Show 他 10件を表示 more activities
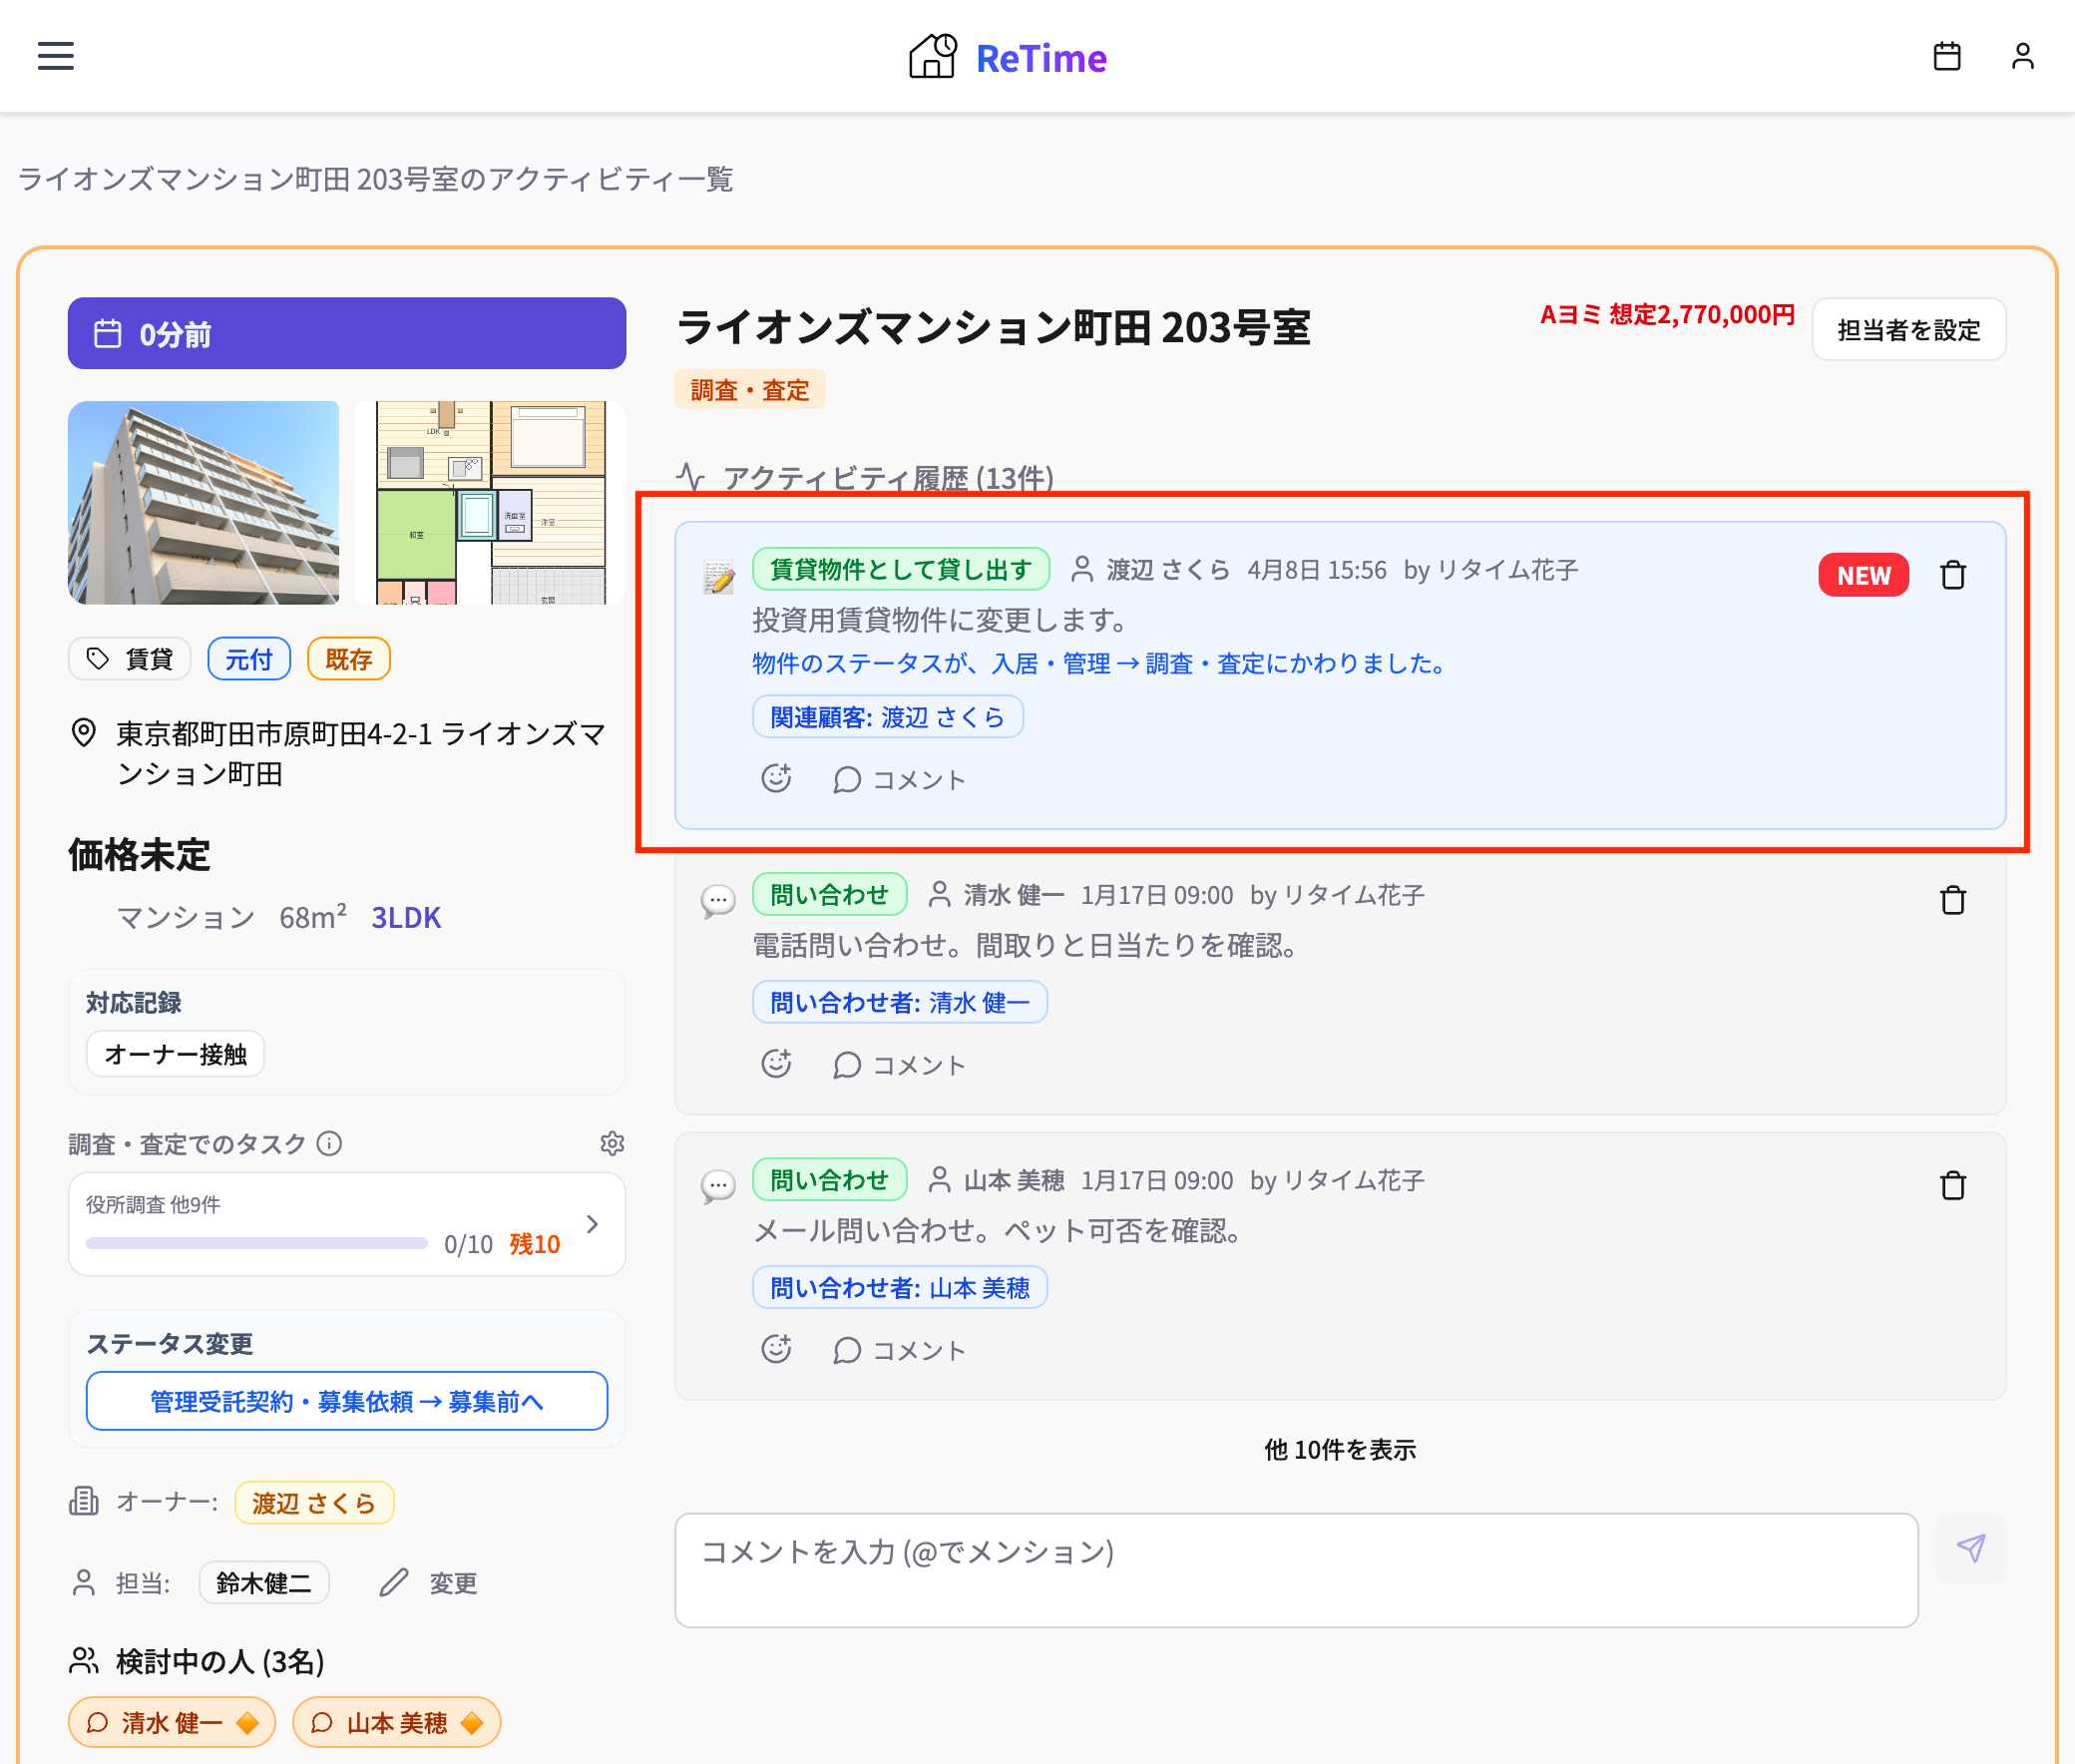2075x1764 pixels. [1340, 1449]
